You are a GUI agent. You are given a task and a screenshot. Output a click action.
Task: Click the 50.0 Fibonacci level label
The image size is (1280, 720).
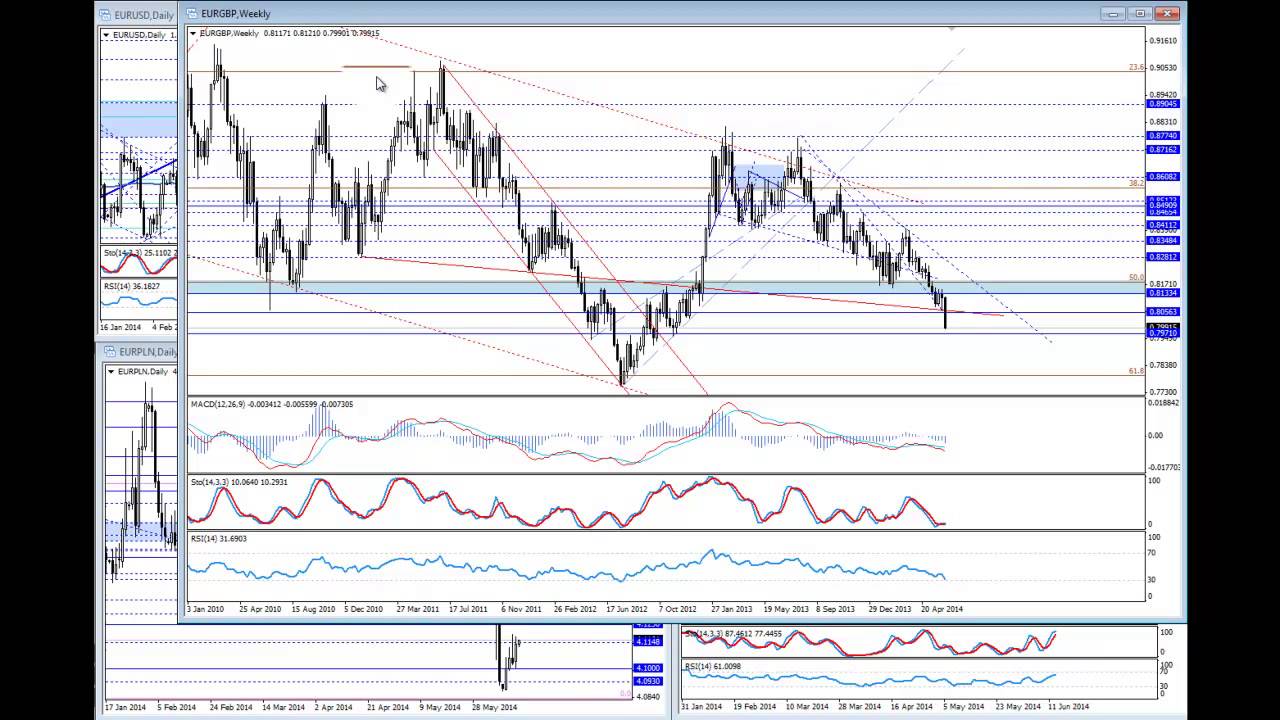(1136, 277)
